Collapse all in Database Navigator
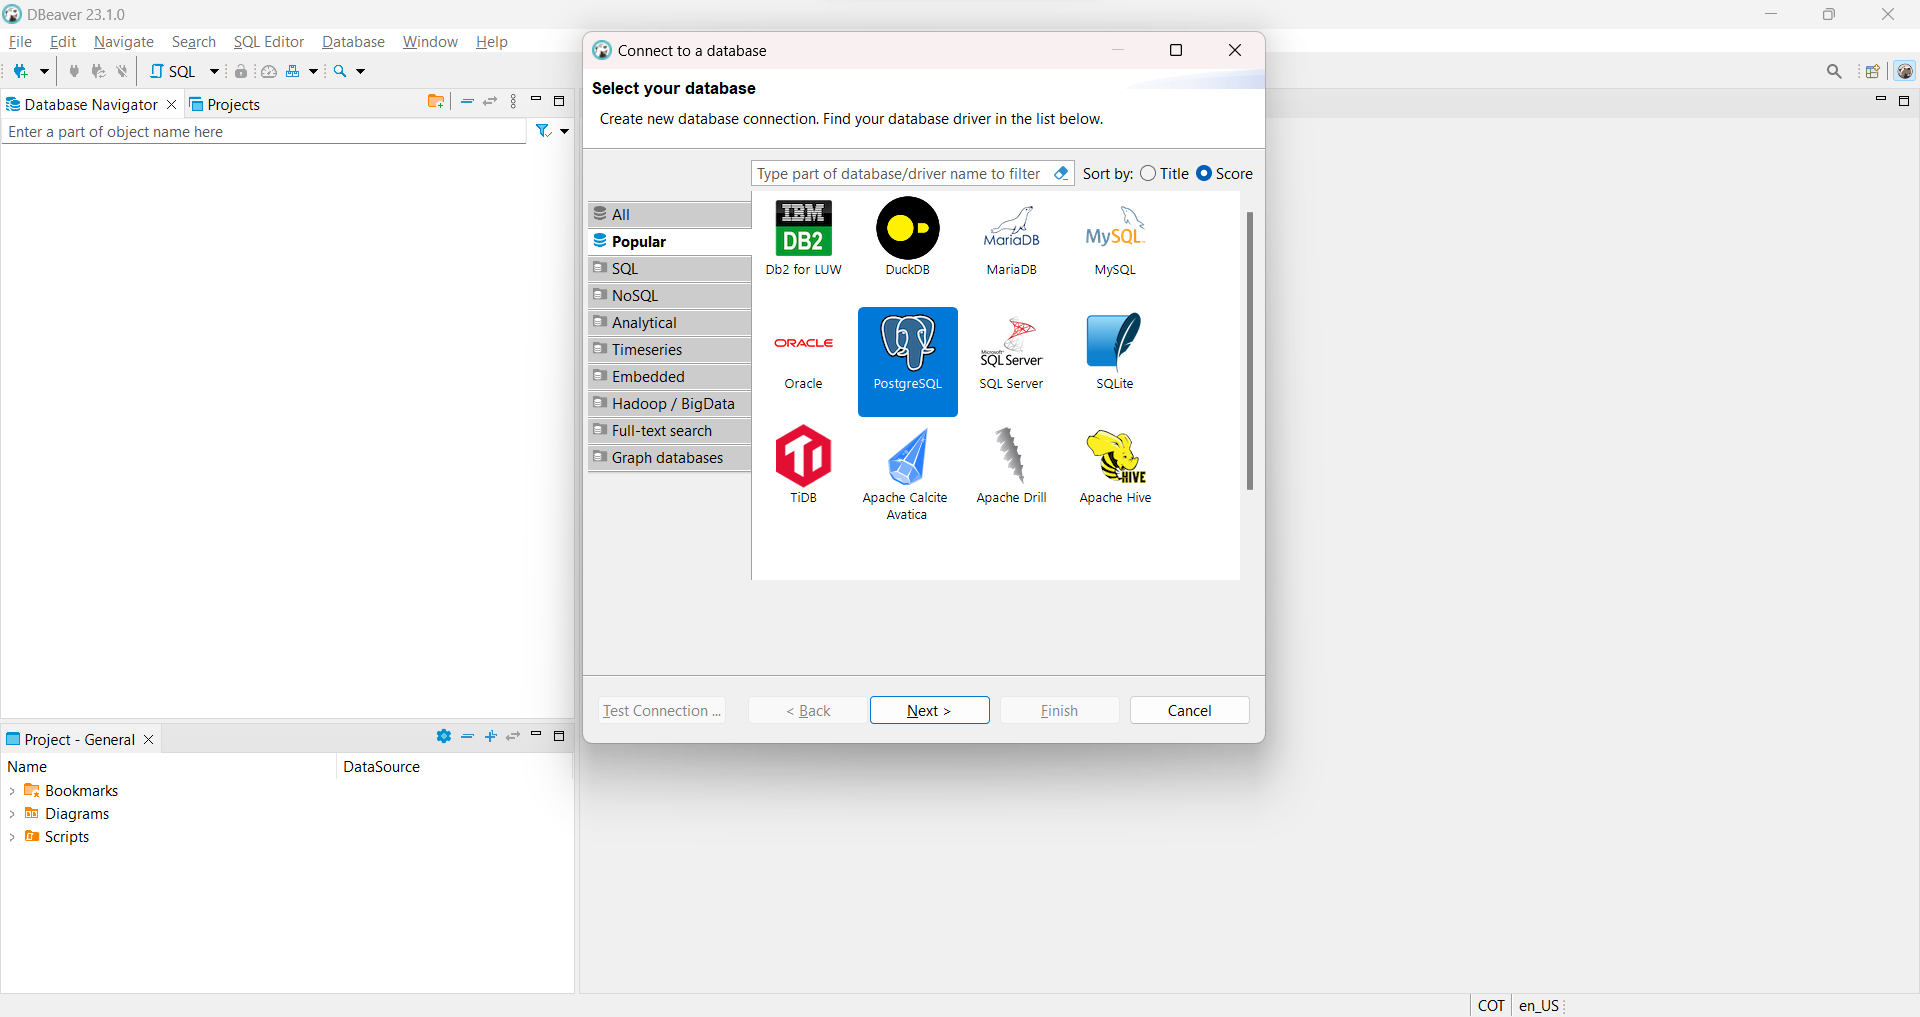The image size is (1920, 1017). click(467, 101)
